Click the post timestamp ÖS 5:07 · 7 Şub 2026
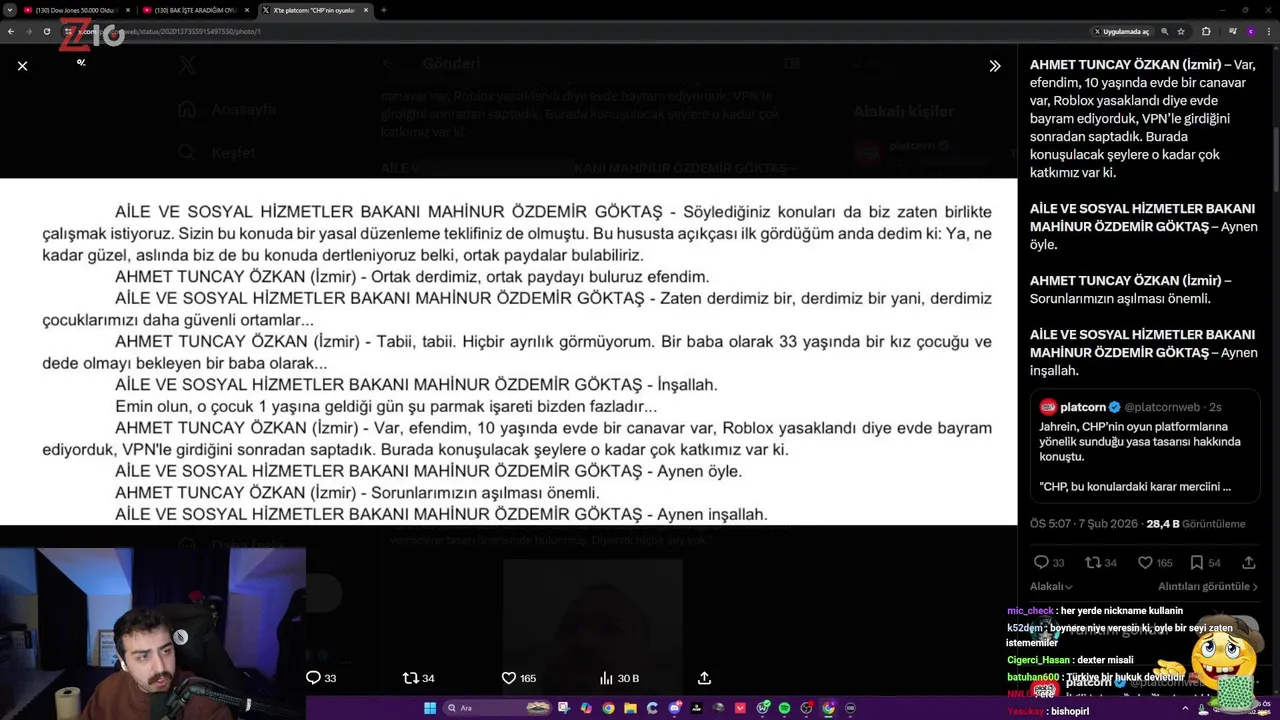The image size is (1280, 720). [1085, 524]
